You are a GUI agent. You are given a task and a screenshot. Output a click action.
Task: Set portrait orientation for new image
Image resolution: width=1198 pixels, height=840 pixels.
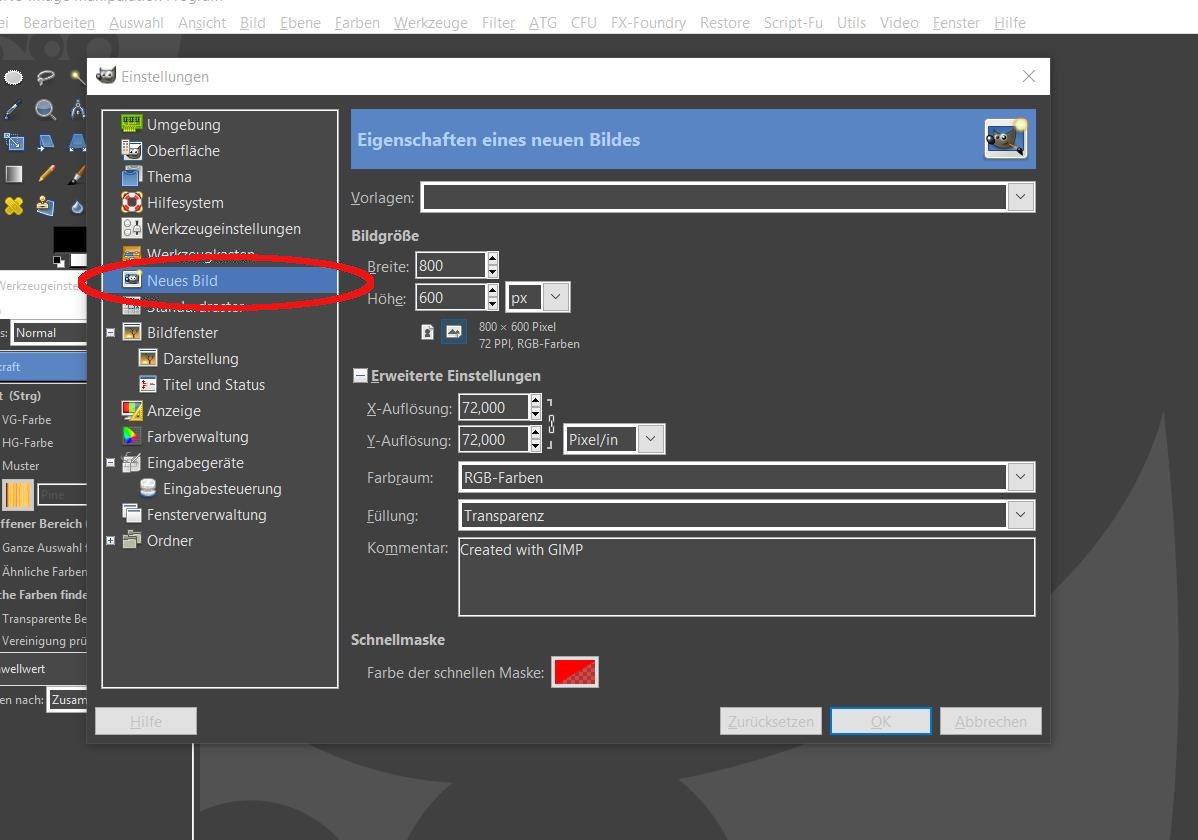click(x=428, y=331)
